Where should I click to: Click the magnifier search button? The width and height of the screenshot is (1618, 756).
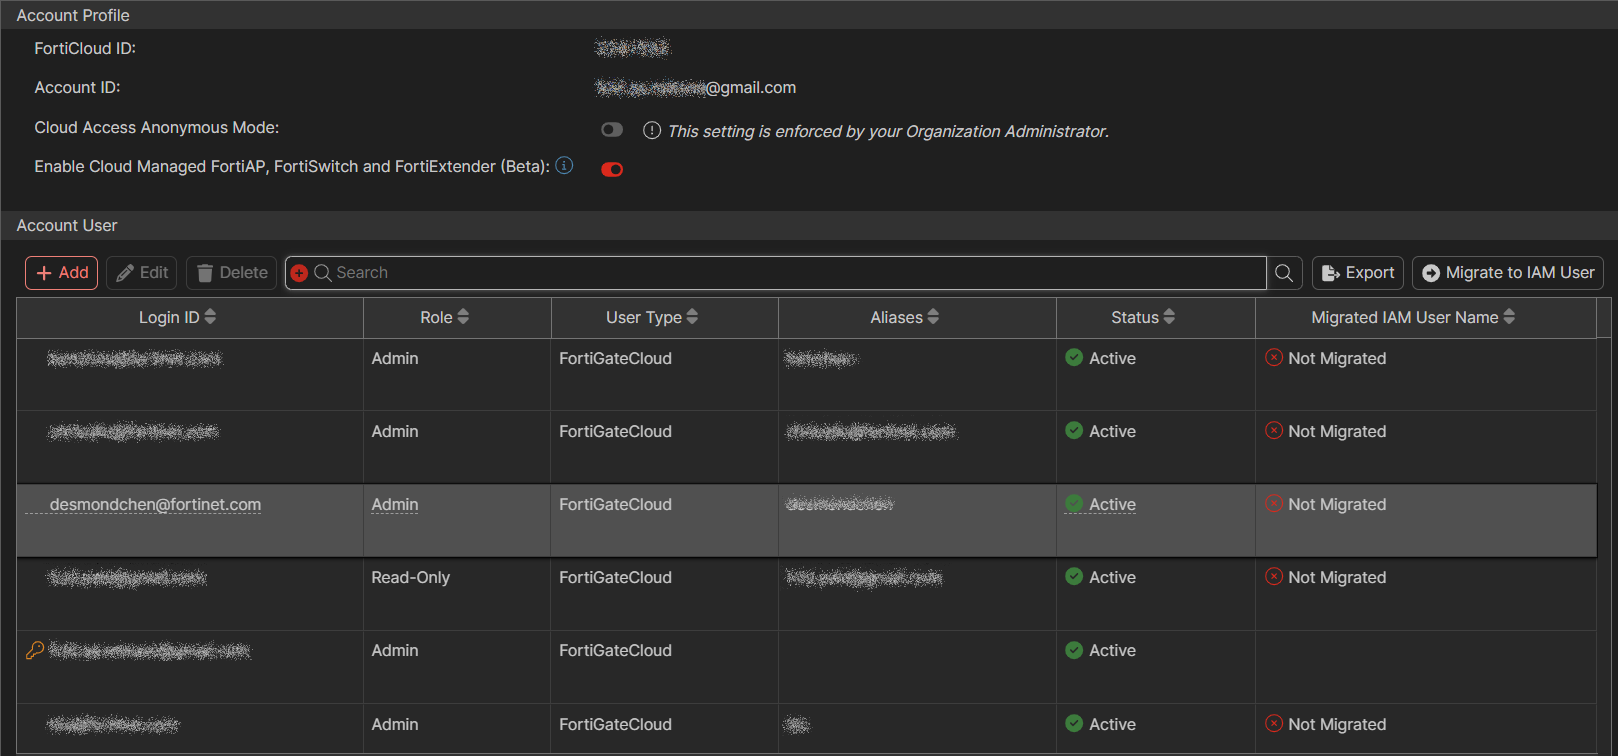(1284, 273)
